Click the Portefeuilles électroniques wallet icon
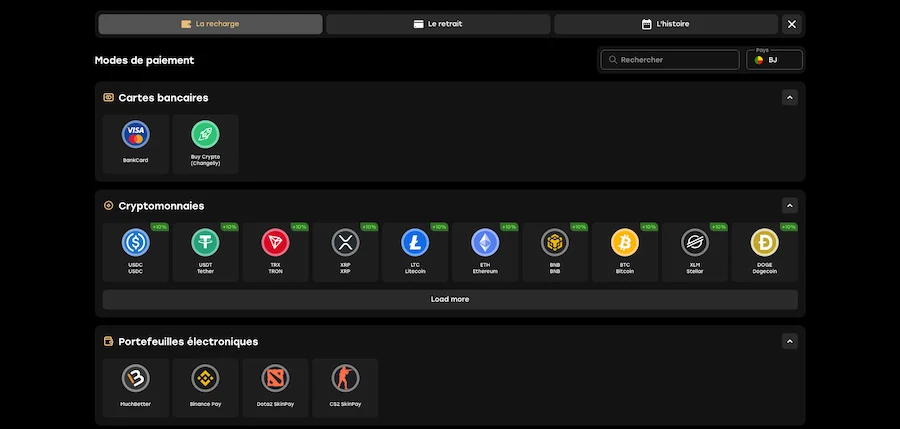Viewport: 900px width, 429px height. pos(108,341)
